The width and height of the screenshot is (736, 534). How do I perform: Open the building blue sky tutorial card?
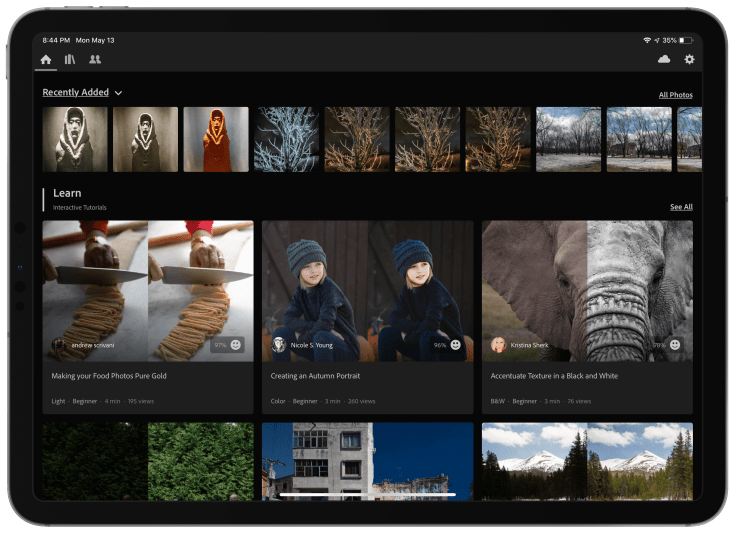click(368, 462)
